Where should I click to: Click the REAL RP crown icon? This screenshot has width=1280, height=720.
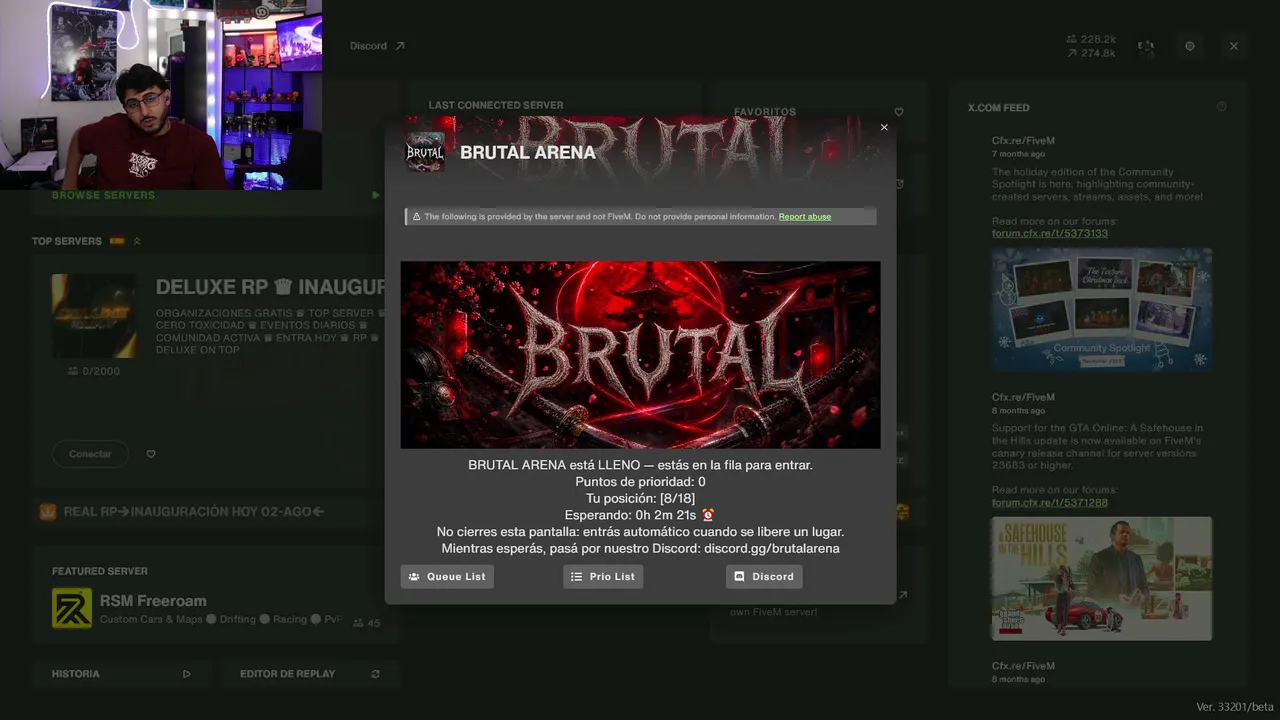click(47, 512)
